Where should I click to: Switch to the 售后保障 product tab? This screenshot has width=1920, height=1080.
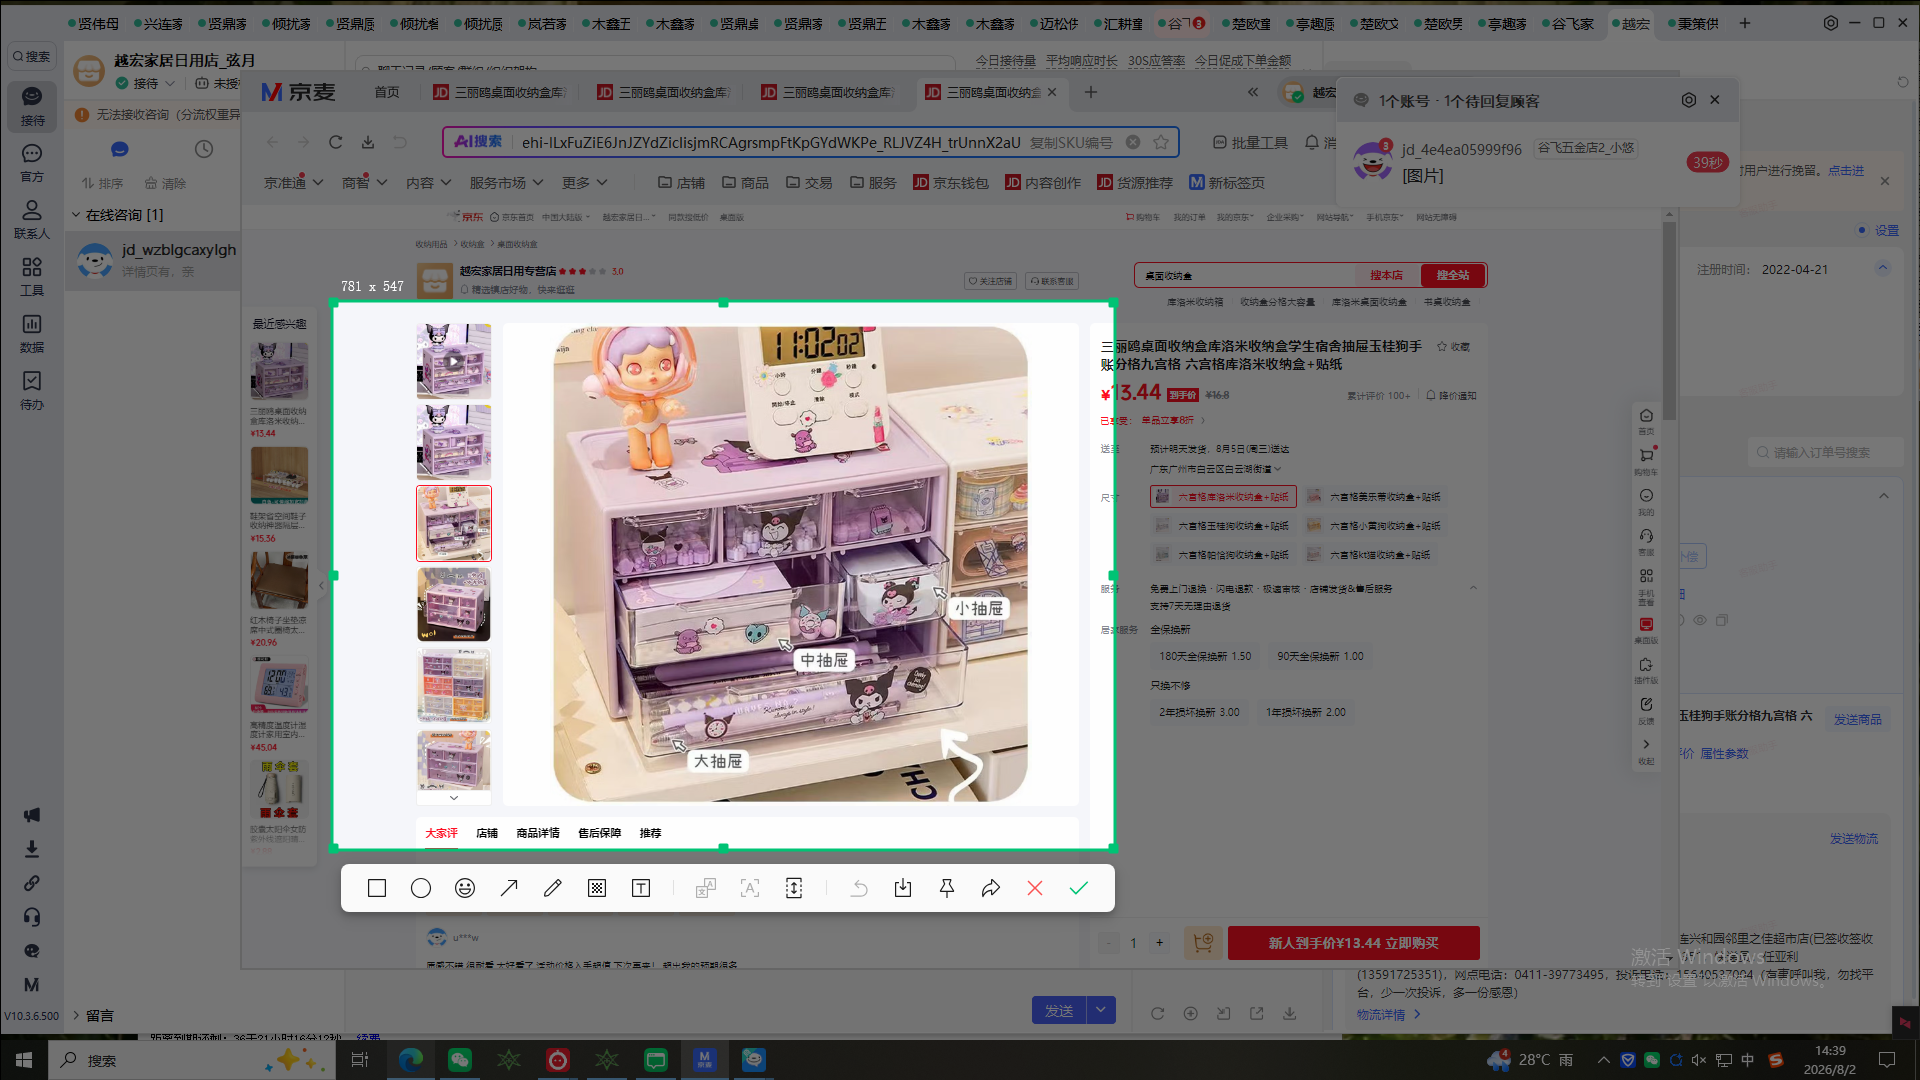pos(599,833)
